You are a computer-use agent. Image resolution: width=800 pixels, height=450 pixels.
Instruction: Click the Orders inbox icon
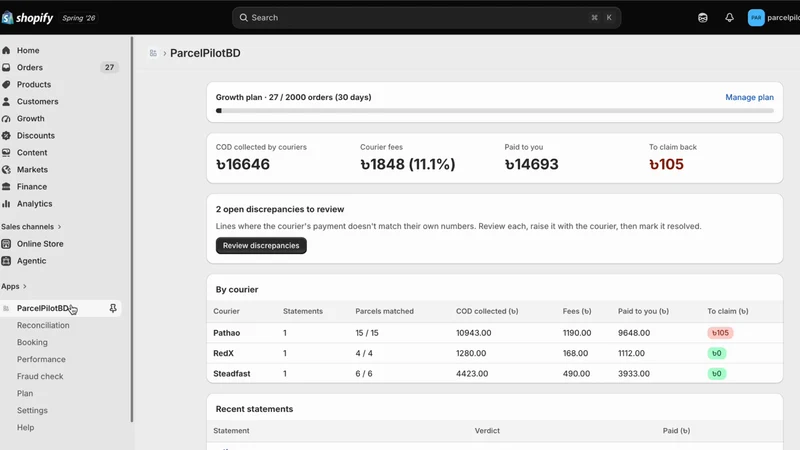pyautogui.click(x=6, y=67)
